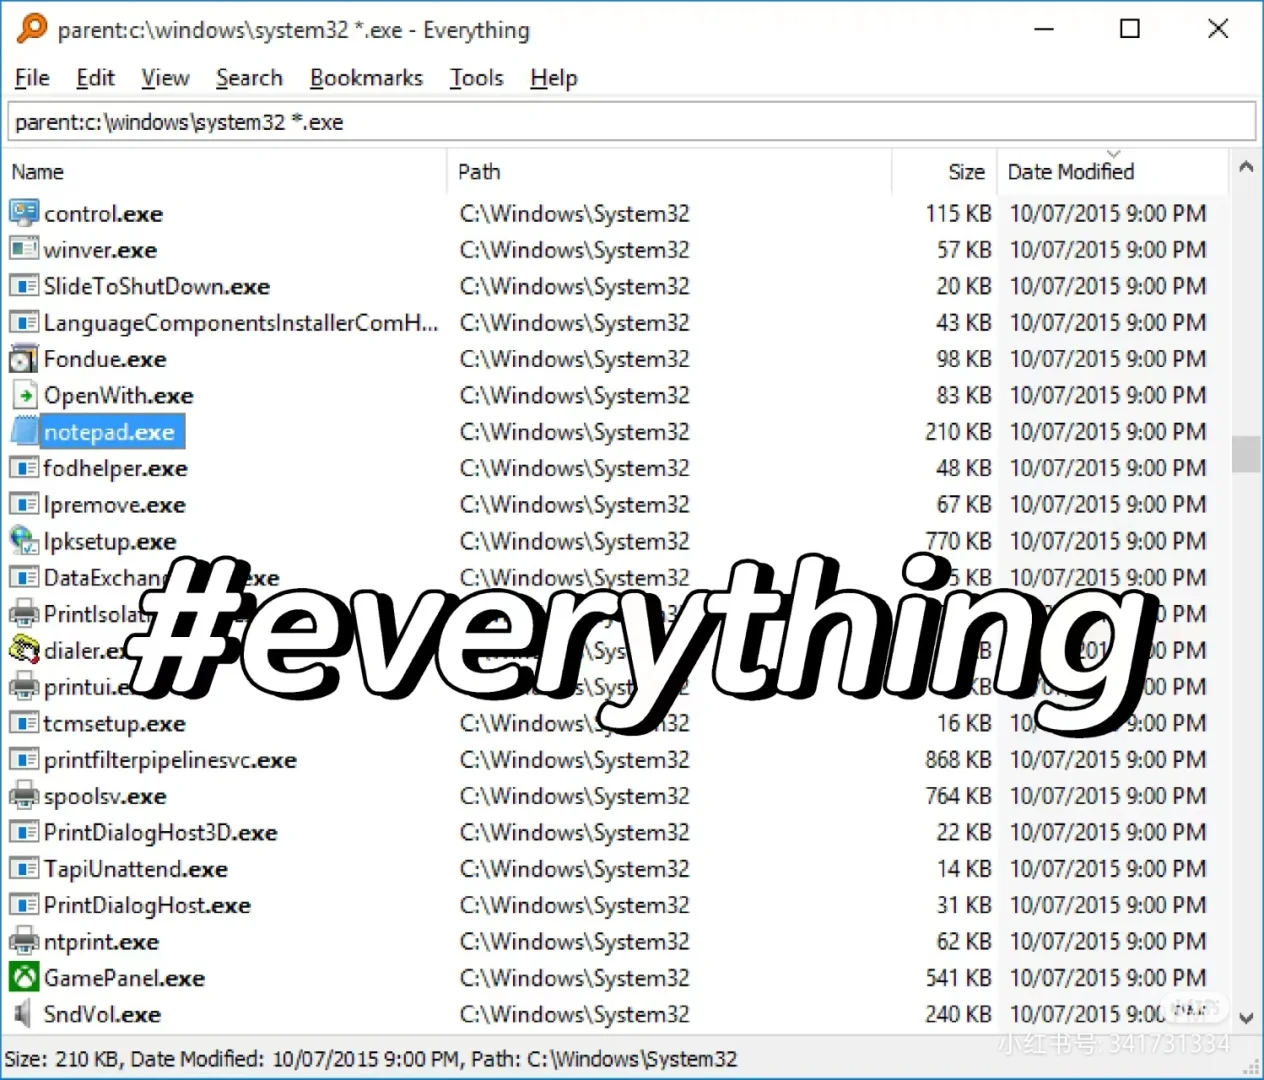
Task: Click the lpksetup.exe globe icon
Action: [x=24, y=541]
